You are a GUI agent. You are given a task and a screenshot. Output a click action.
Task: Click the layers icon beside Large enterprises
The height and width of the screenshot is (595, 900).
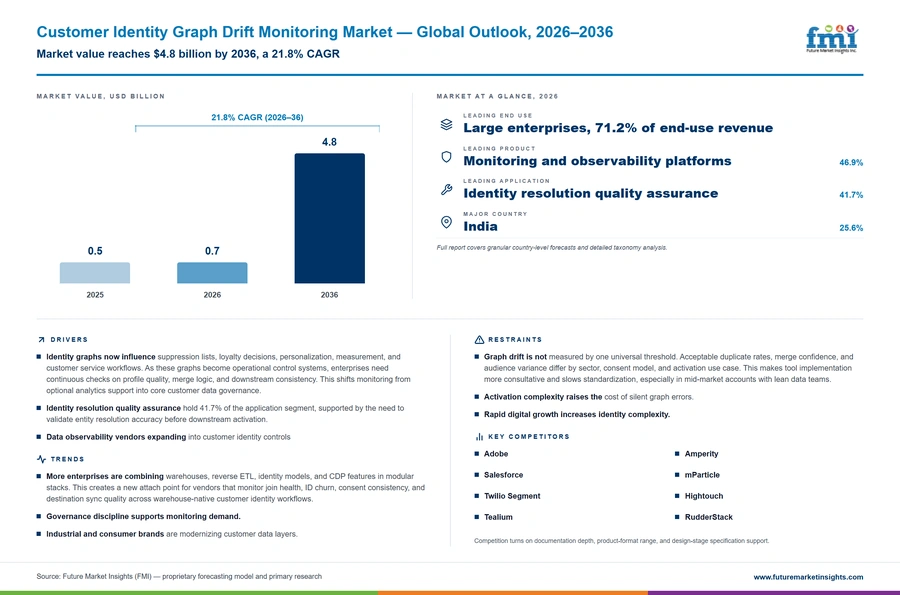tap(446, 125)
